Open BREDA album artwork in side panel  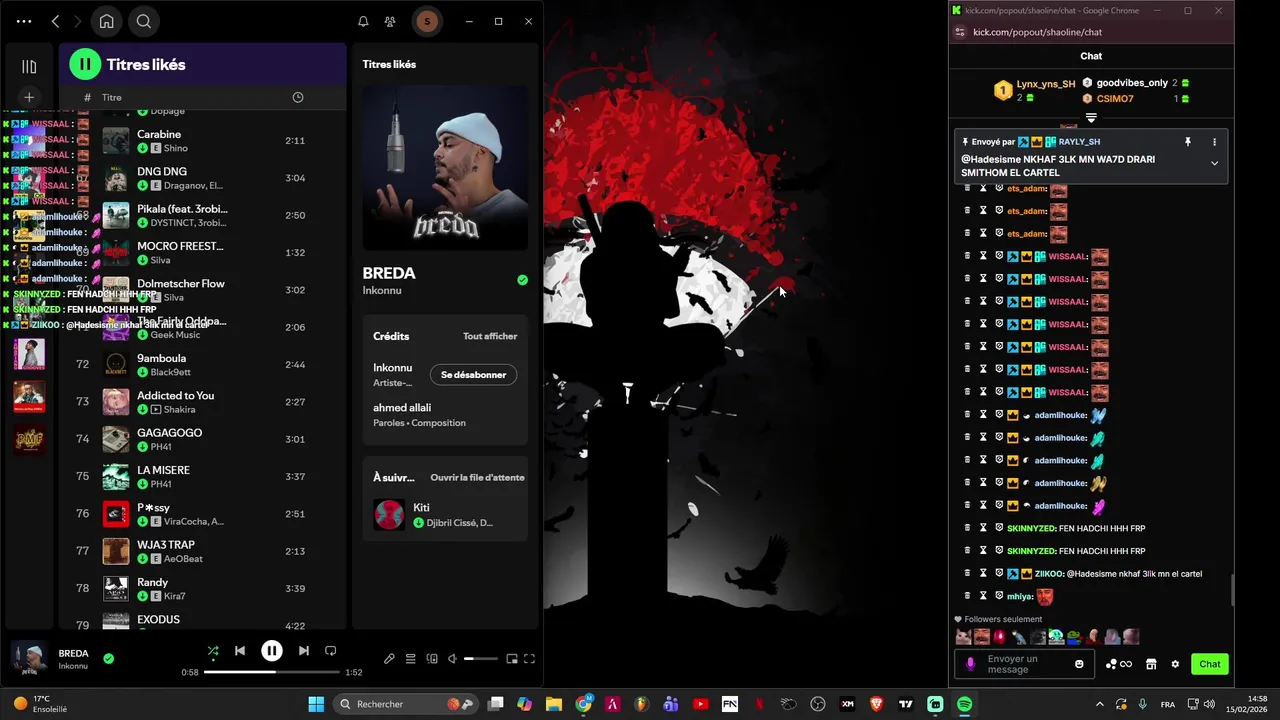[x=445, y=168]
